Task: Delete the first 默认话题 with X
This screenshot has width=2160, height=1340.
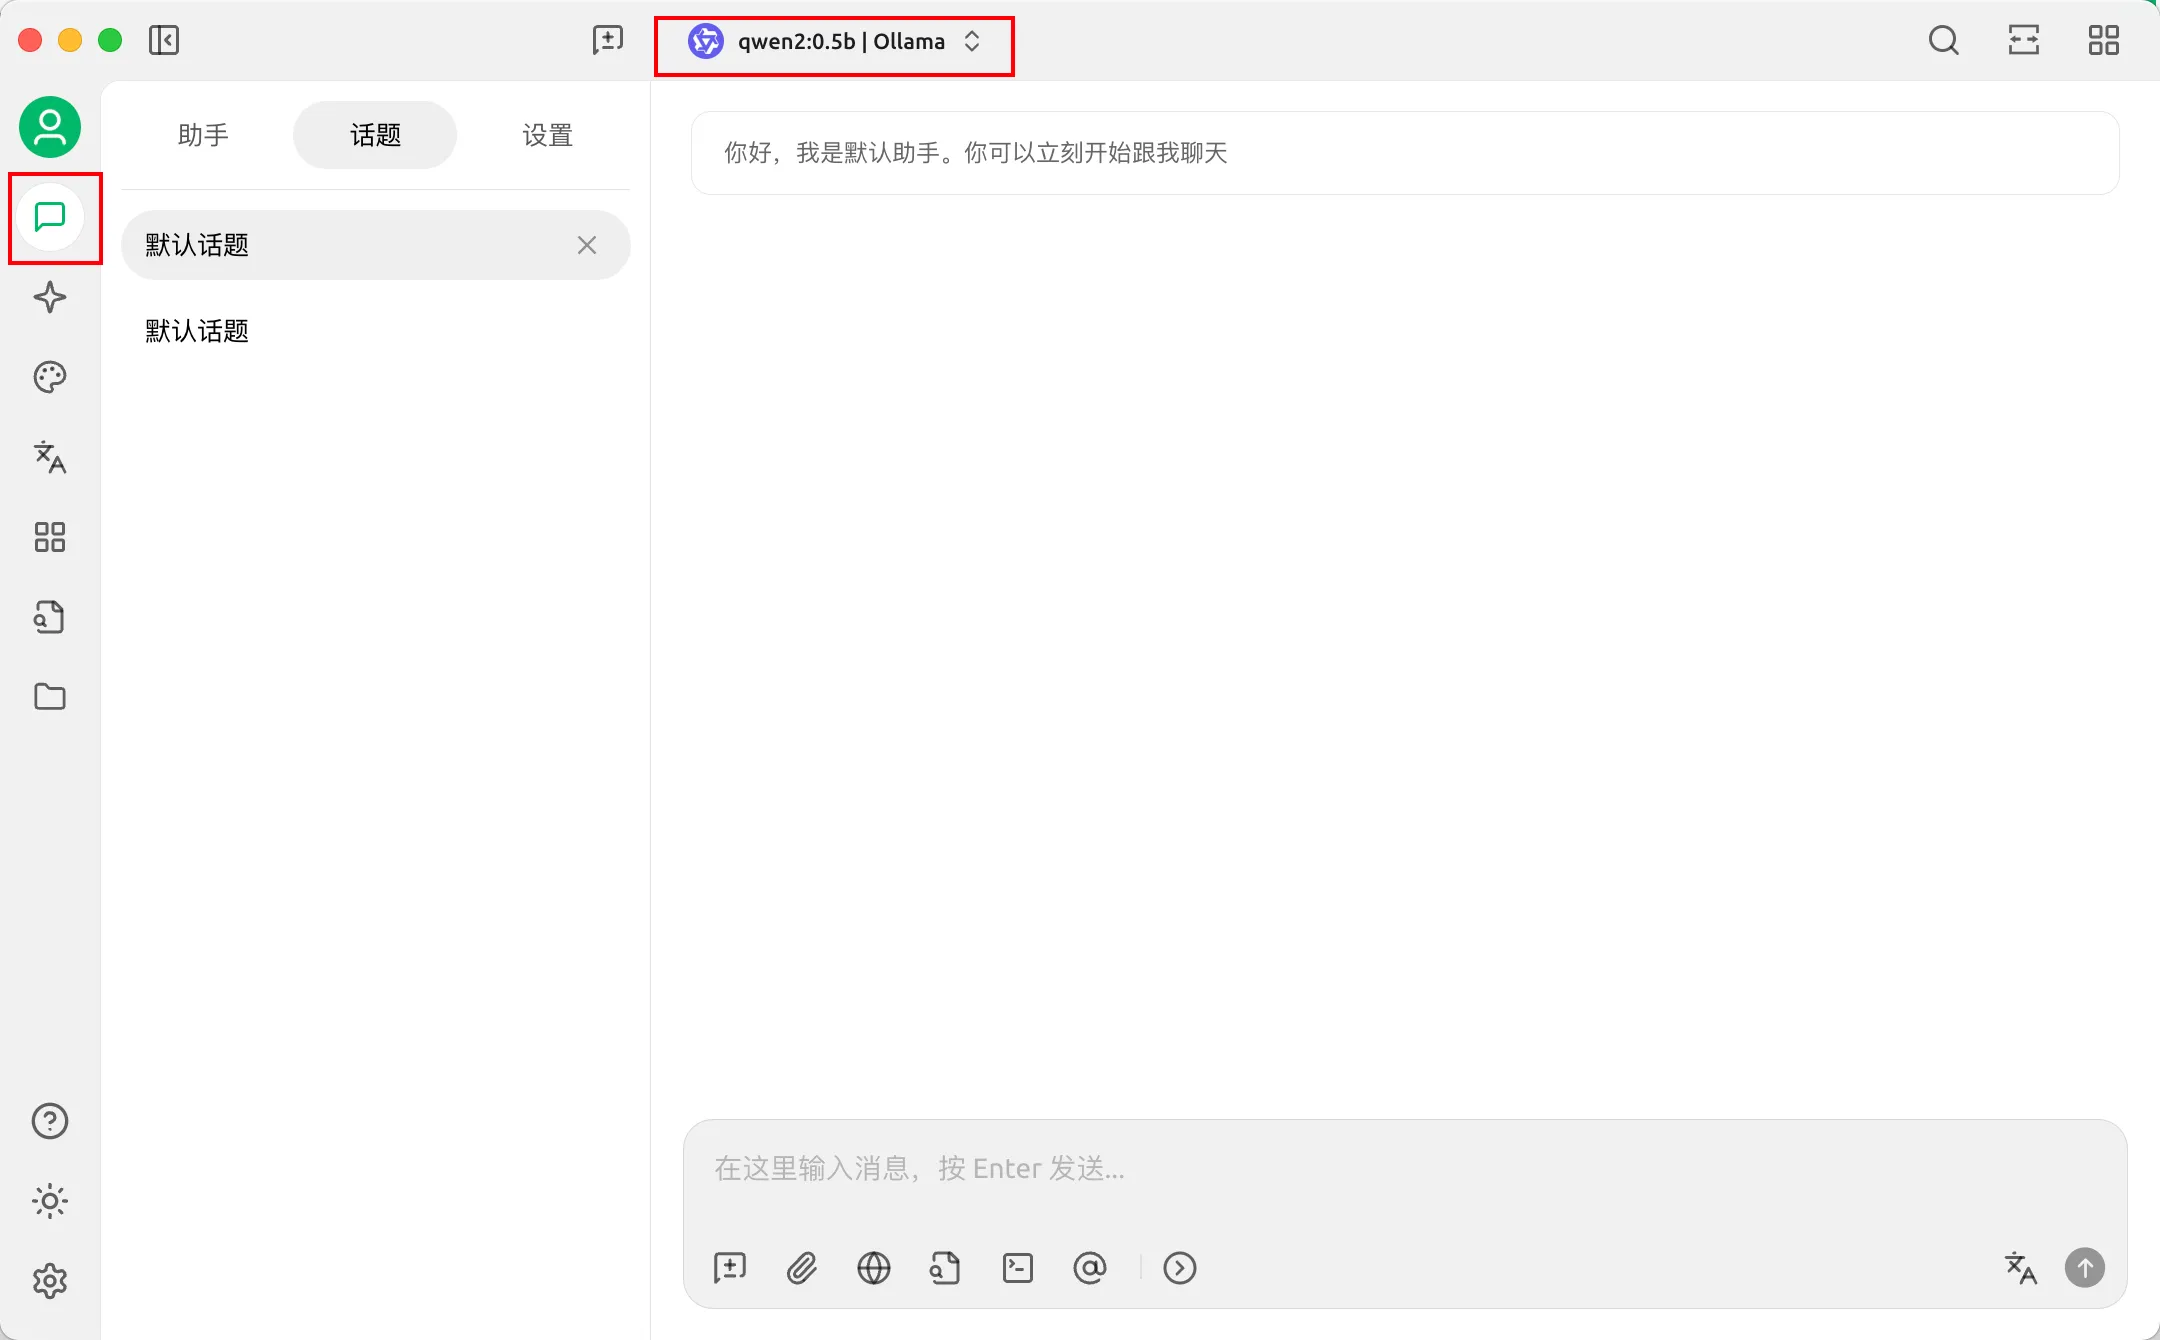Action: tap(587, 245)
